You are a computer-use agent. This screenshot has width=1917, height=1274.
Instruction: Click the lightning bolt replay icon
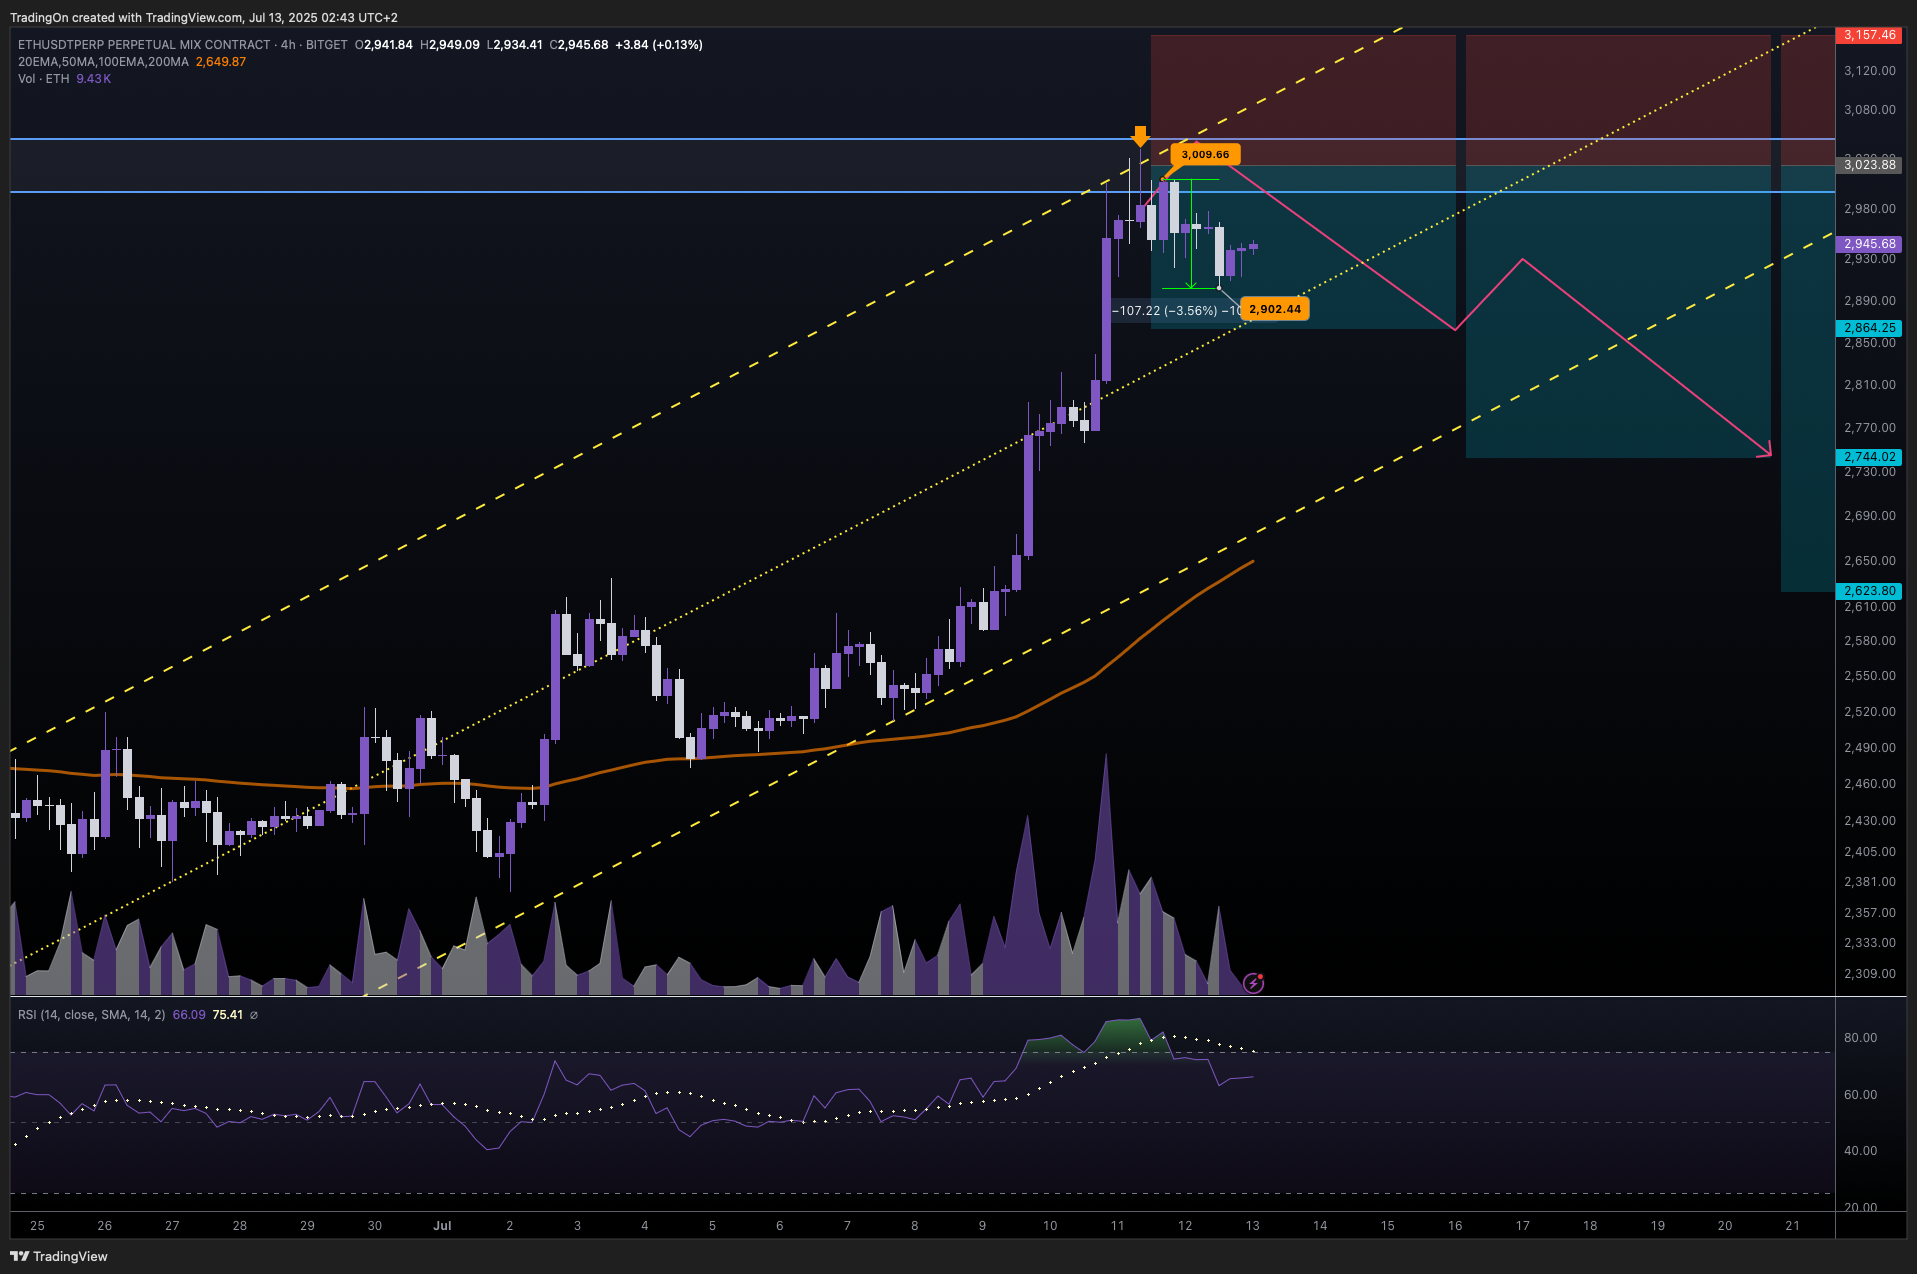(x=1253, y=983)
